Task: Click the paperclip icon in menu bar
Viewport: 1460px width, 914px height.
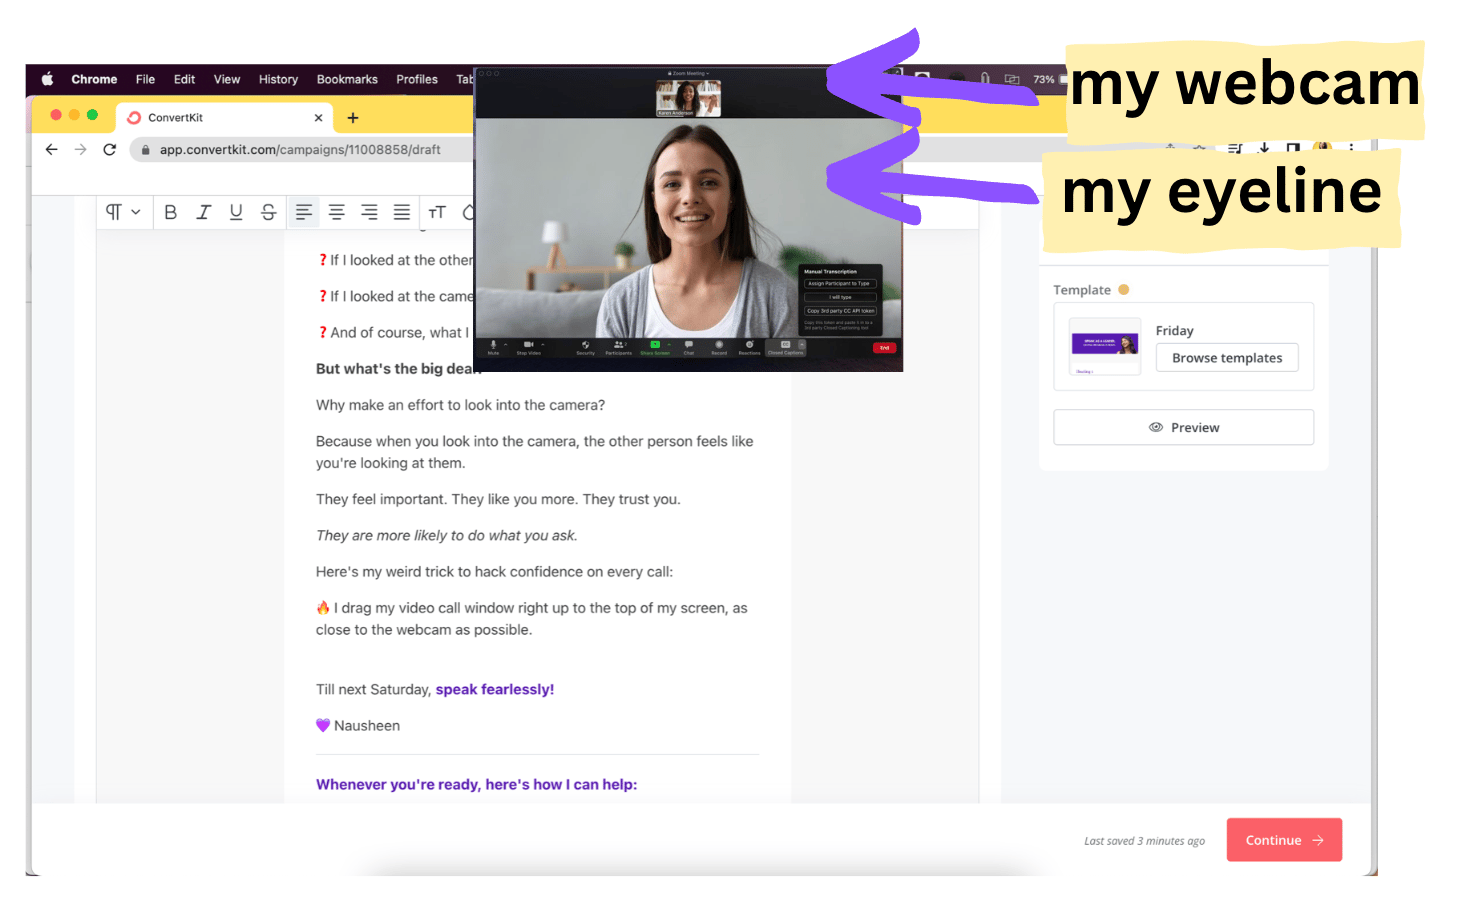Action: click(x=985, y=78)
